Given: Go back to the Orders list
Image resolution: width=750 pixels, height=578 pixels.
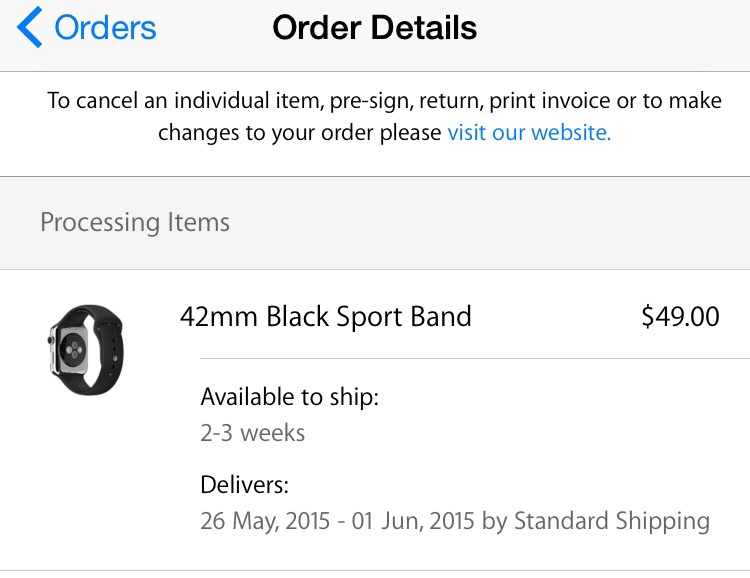Looking at the screenshot, I should [105, 28].
